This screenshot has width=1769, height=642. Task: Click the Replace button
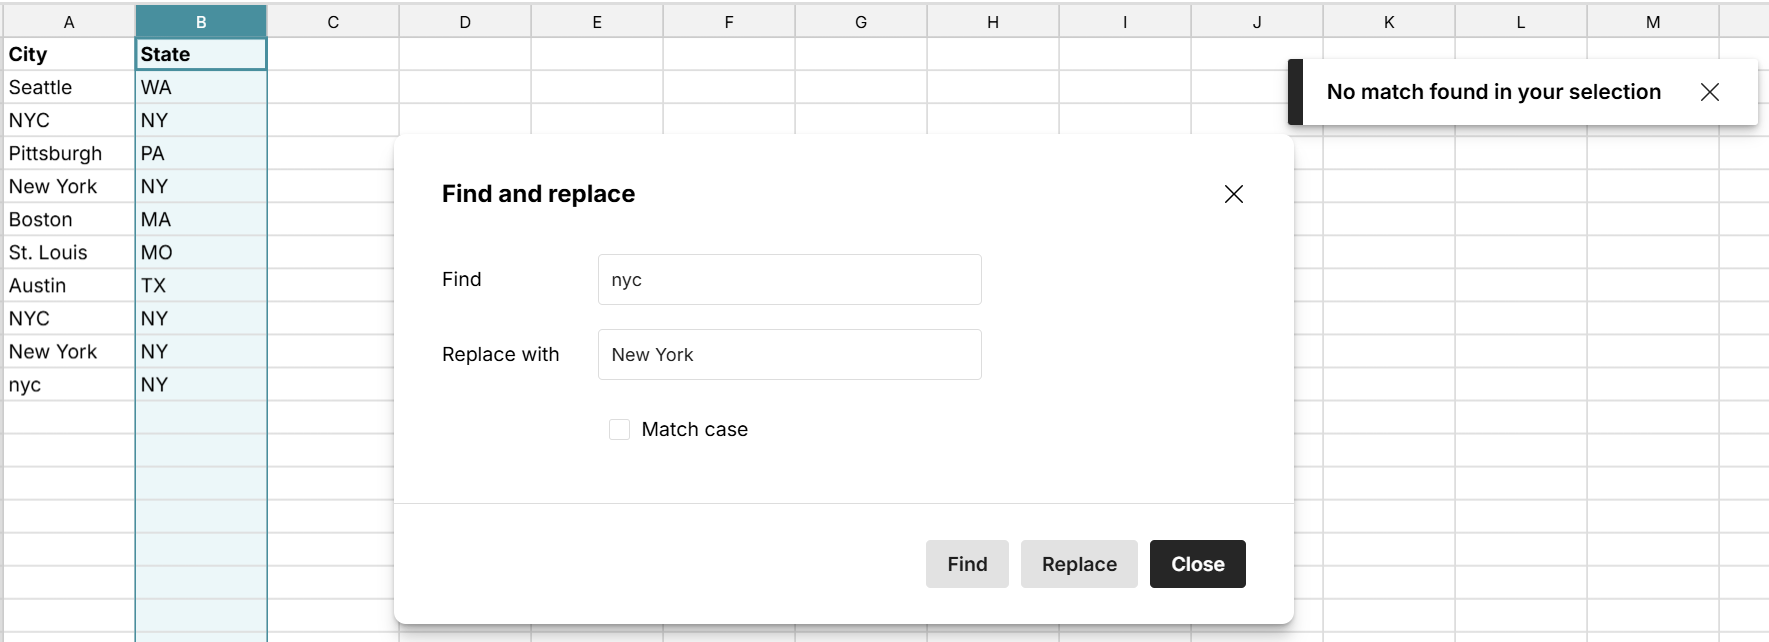[x=1078, y=564]
